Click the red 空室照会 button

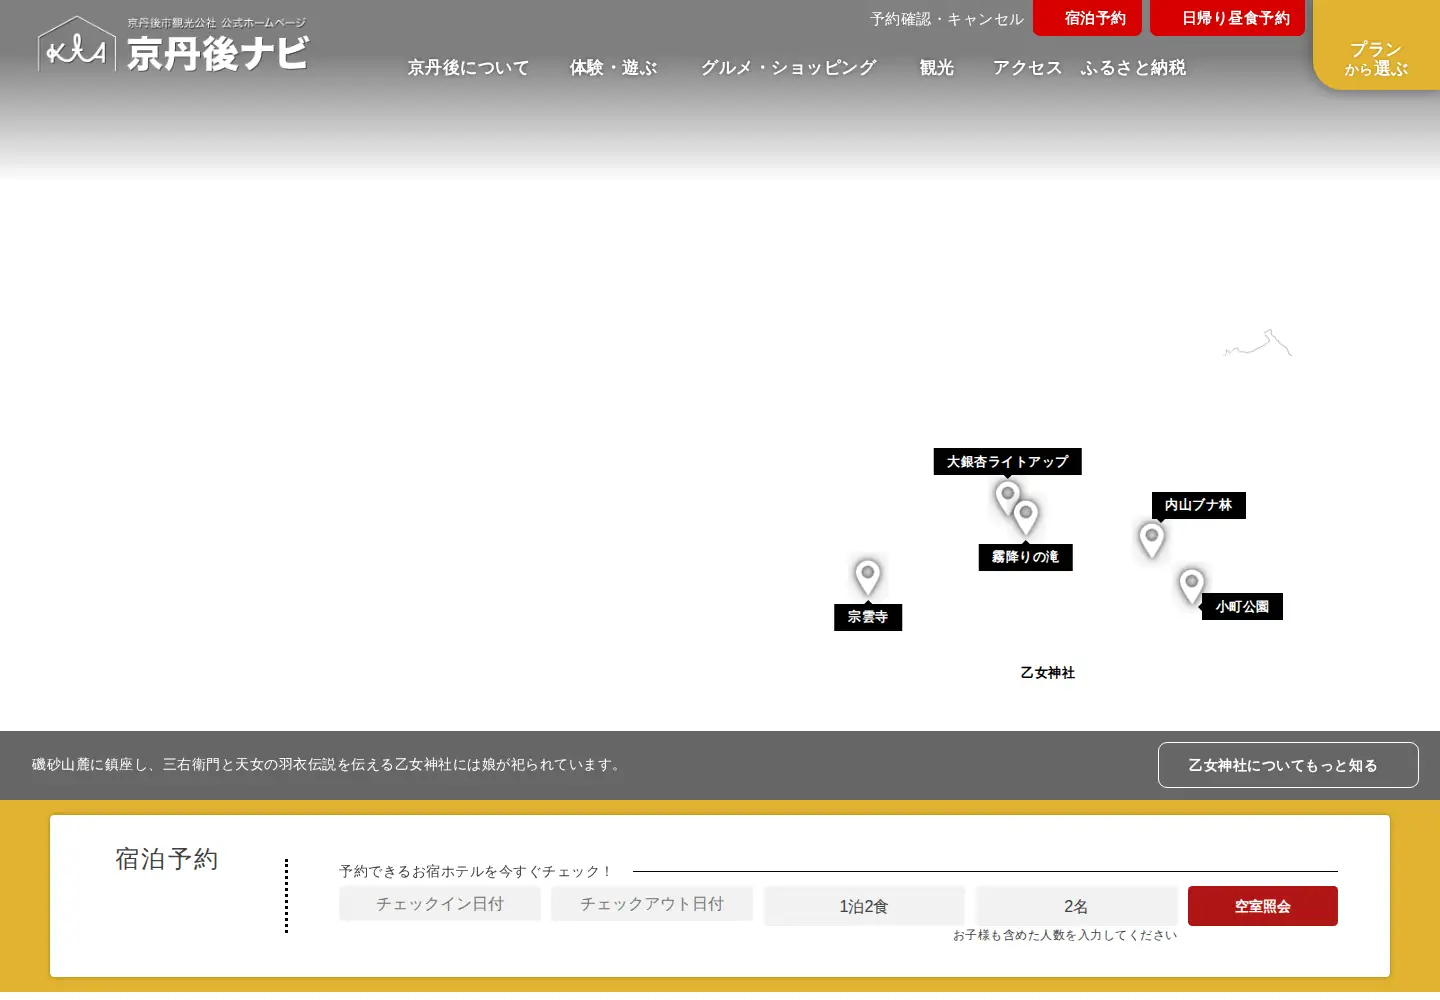pos(1263,906)
